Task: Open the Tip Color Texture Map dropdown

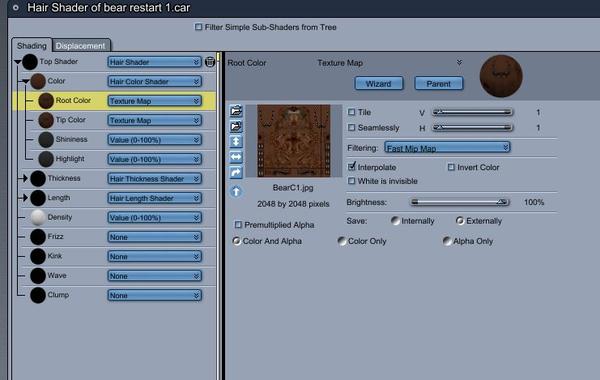Action: pos(155,120)
